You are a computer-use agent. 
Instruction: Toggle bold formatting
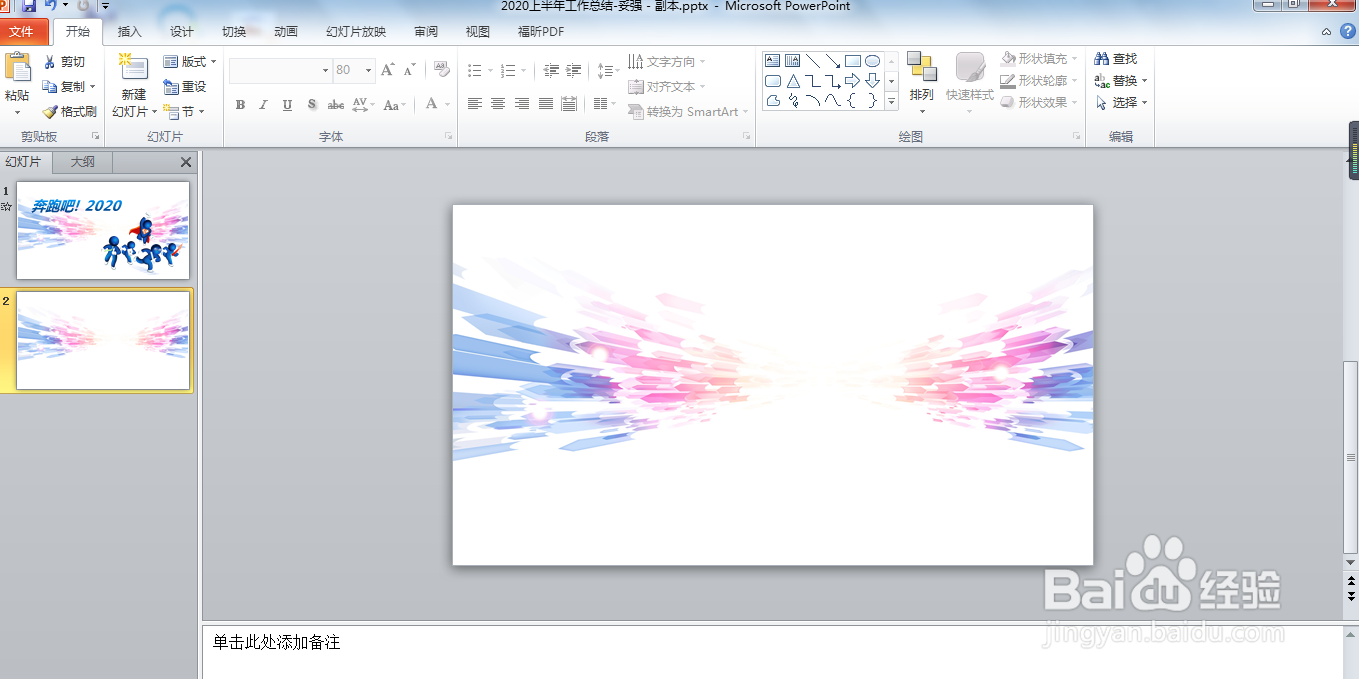[240, 104]
